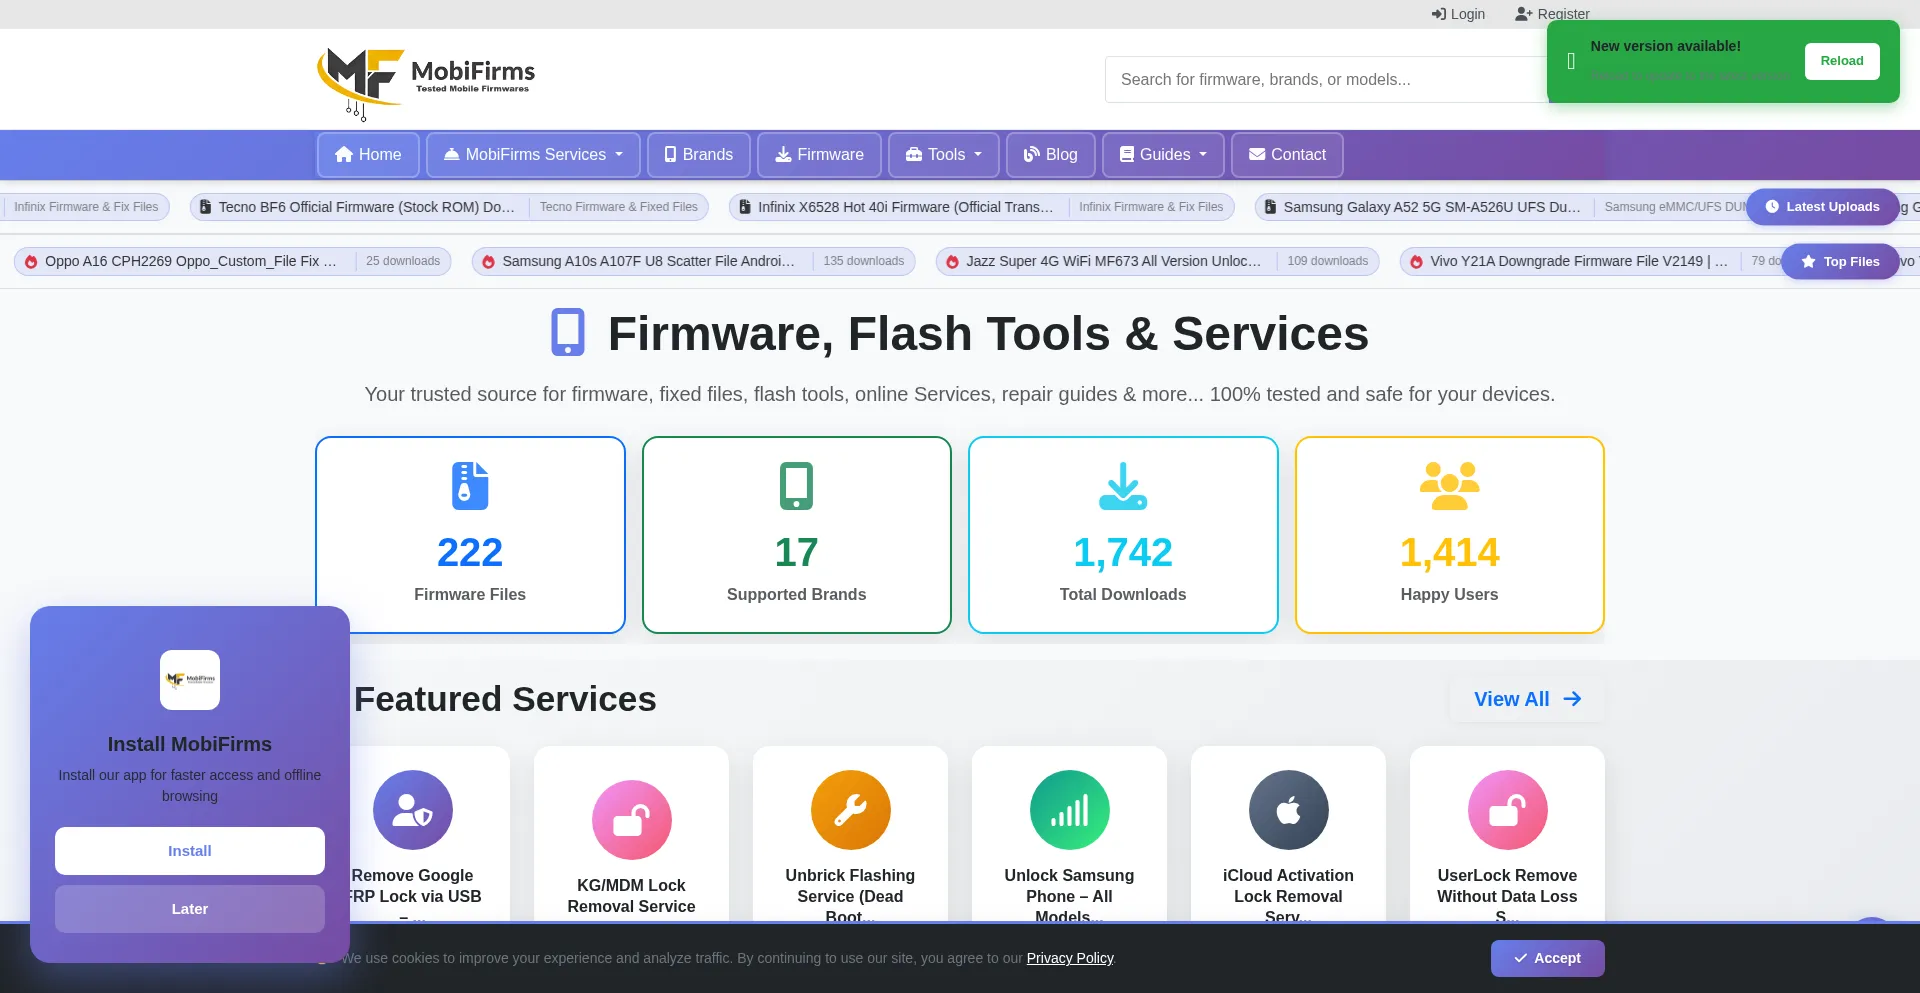Open the Brands nav item
Image resolution: width=1920 pixels, height=993 pixels.
pos(698,155)
